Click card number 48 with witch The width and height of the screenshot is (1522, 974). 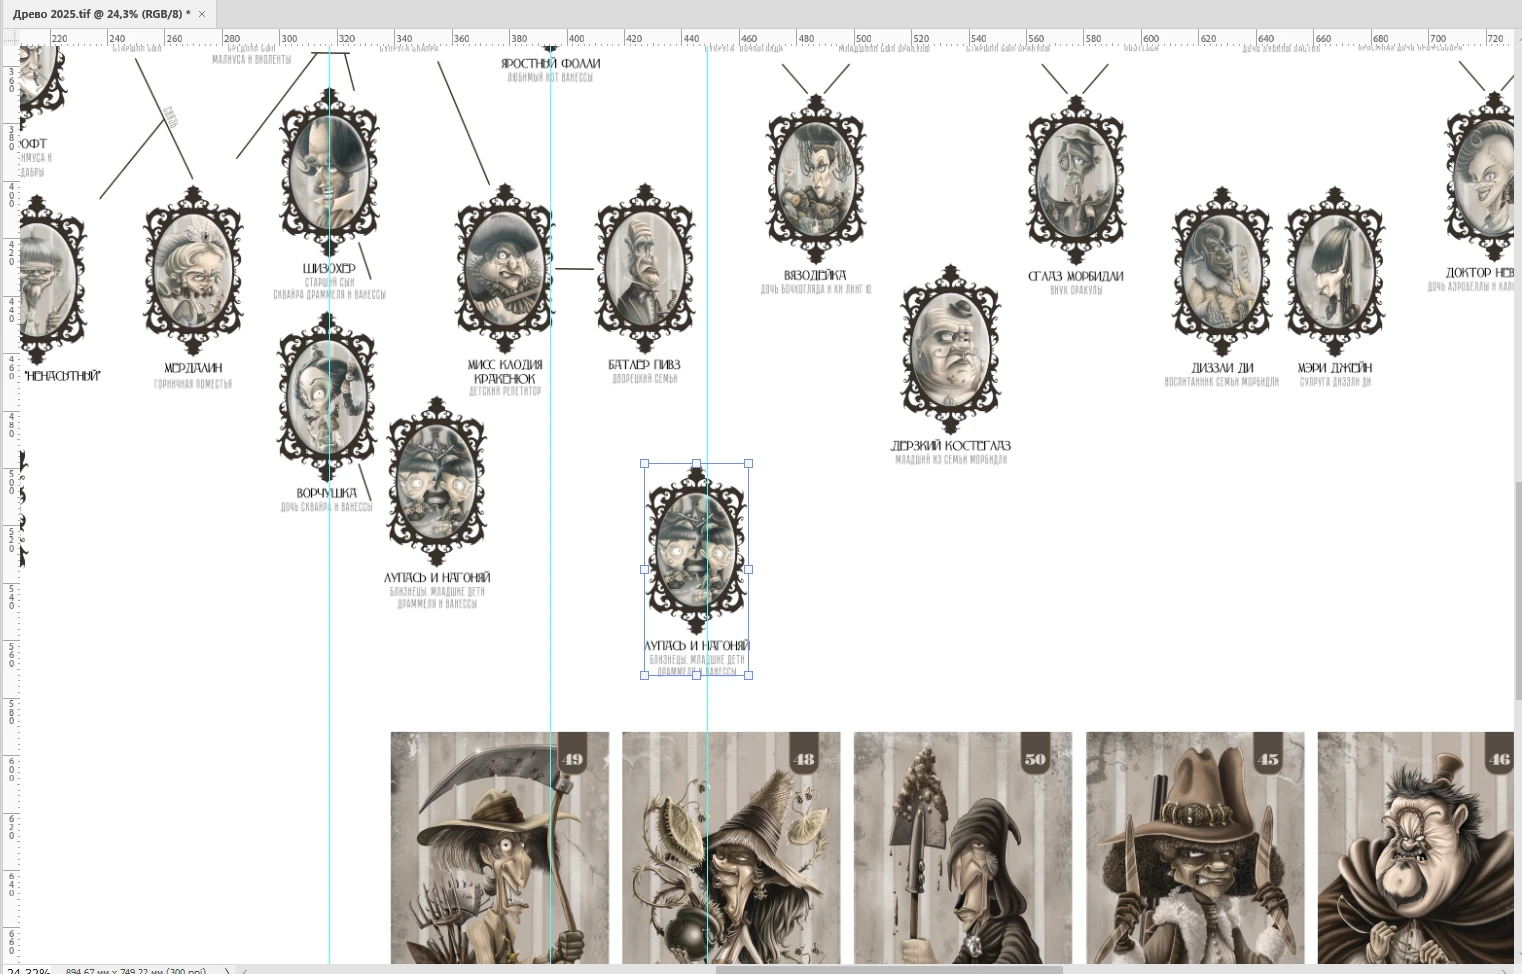[731, 848]
